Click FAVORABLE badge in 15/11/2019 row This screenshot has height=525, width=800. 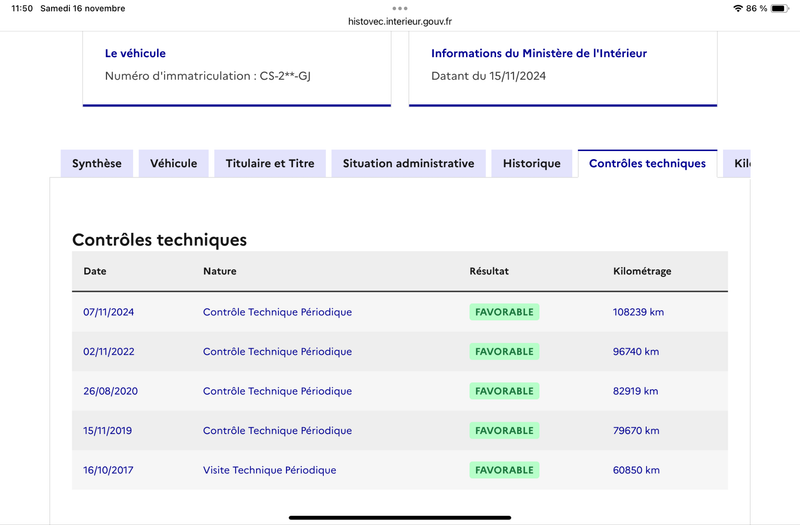(x=504, y=431)
